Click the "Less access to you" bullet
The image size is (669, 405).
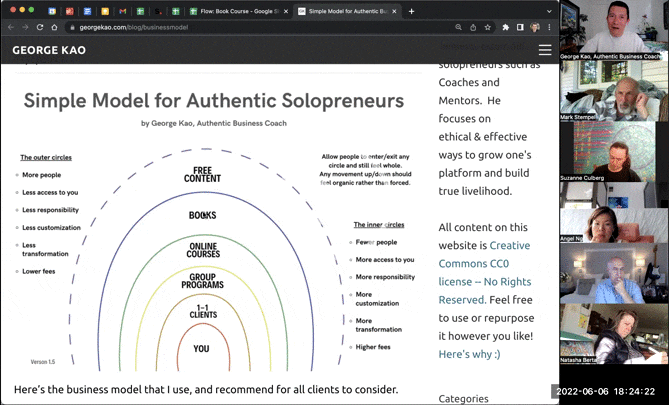[x=50, y=192]
